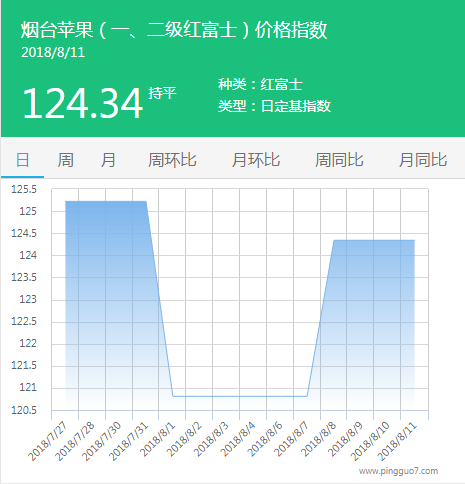Image resolution: width=465 pixels, height=484 pixels.
Task: Switch to the 周 weekly tab
Action: [65, 160]
